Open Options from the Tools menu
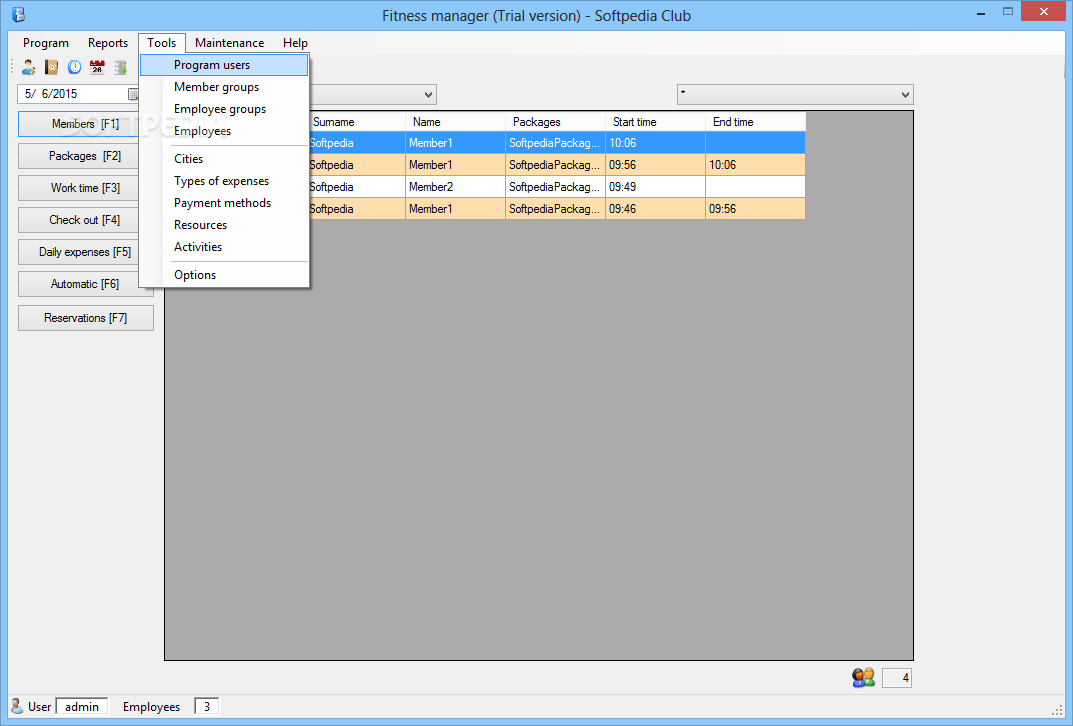This screenshot has width=1073, height=726. 224,274
